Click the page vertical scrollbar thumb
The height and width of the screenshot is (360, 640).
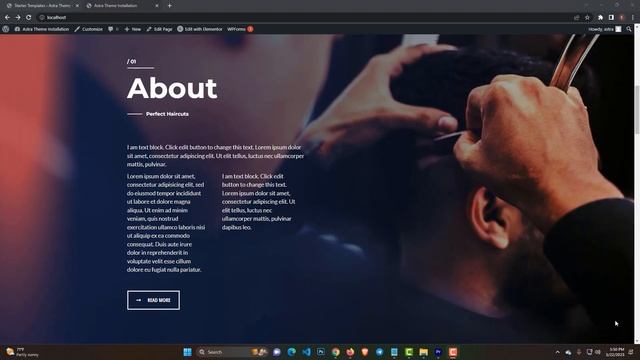pyautogui.click(x=637, y=109)
